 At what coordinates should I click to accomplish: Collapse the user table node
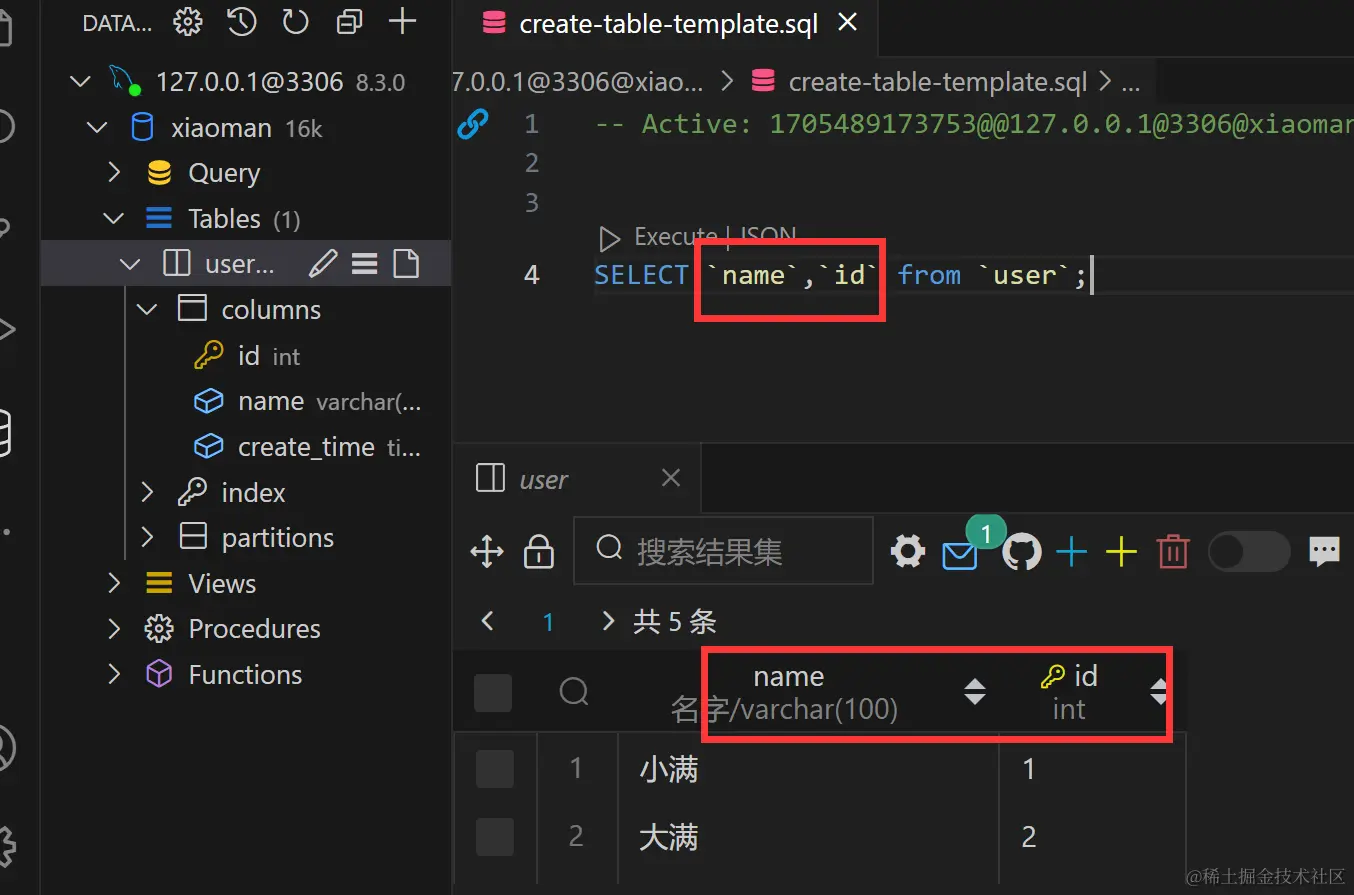(x=131, y=264)
